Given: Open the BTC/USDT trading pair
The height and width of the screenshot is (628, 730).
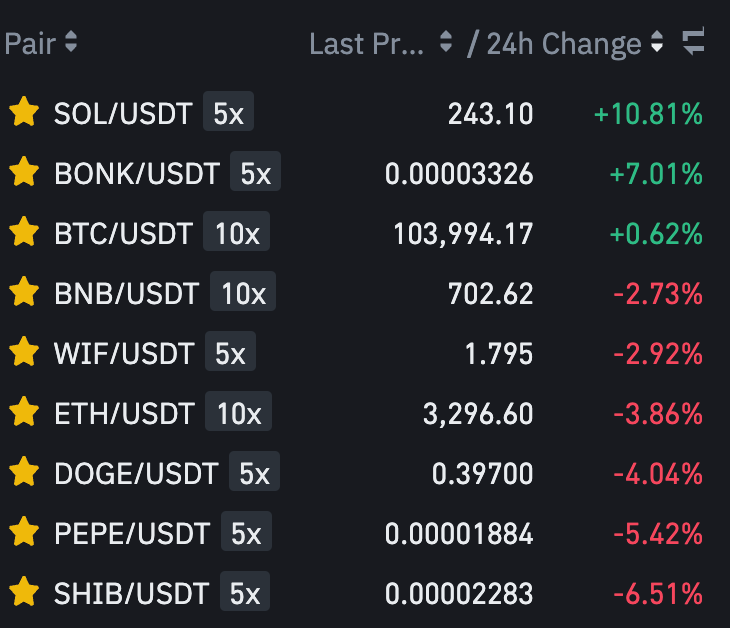Looking at the screenshot, I should [123, 233].
